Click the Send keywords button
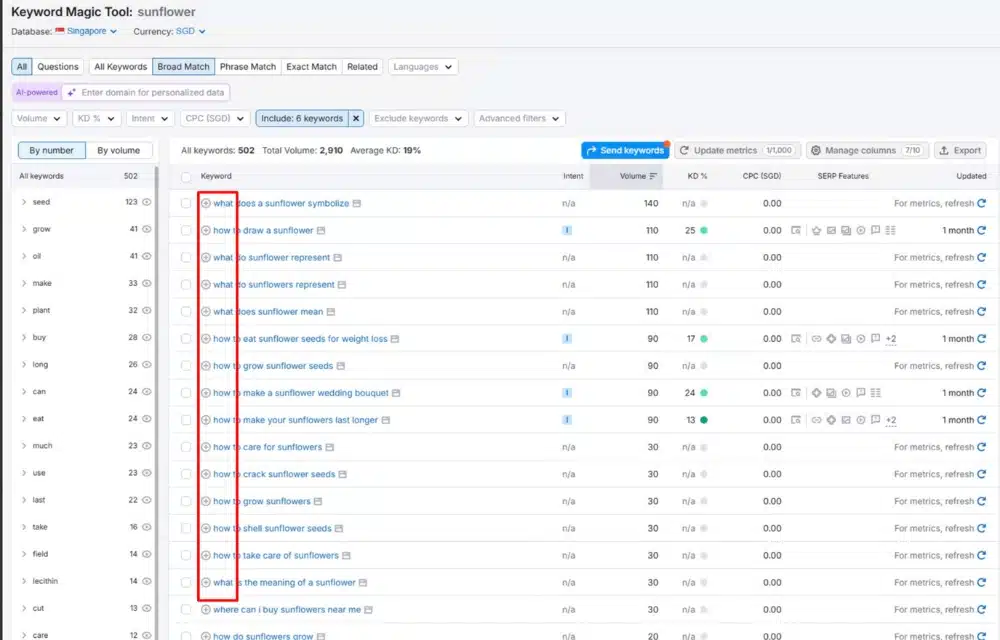 point(625,150)
